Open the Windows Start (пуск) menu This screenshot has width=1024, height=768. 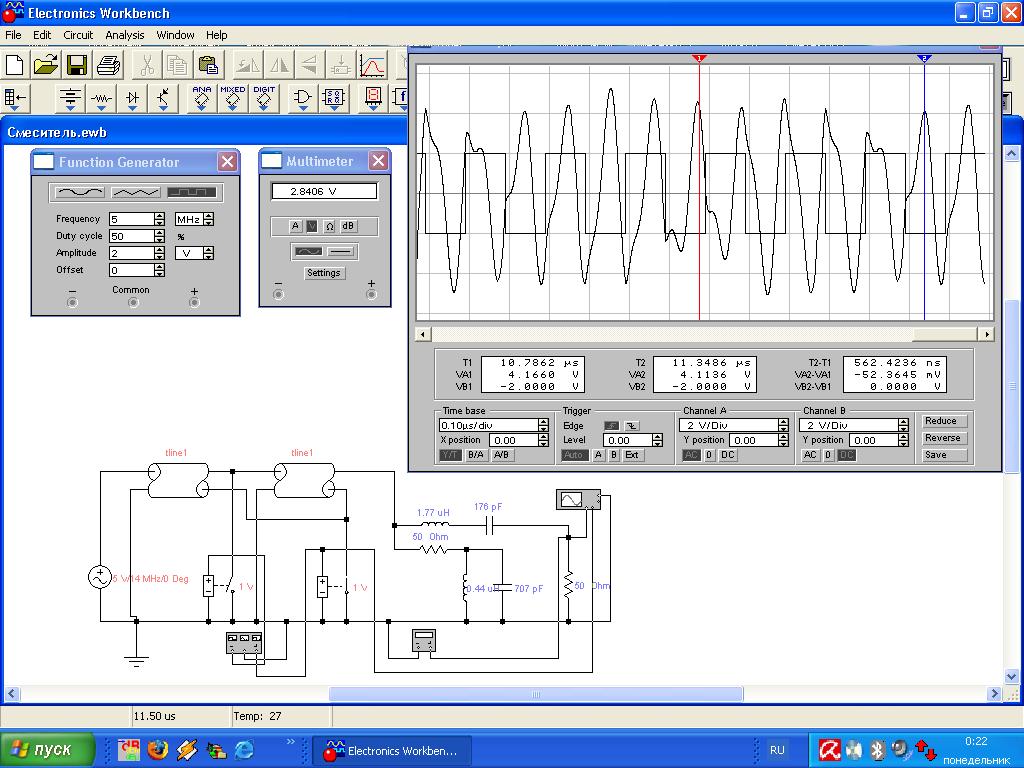tap(47, 750)
